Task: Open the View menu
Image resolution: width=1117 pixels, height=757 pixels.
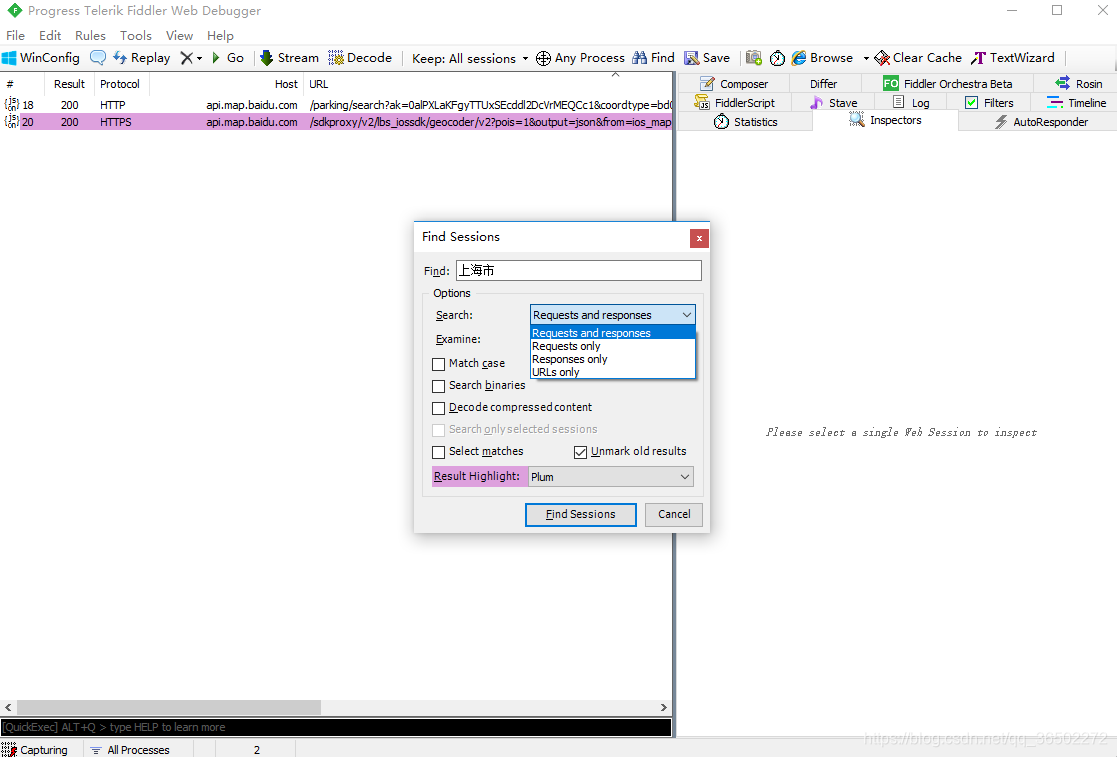Action: tap(180, 36)
